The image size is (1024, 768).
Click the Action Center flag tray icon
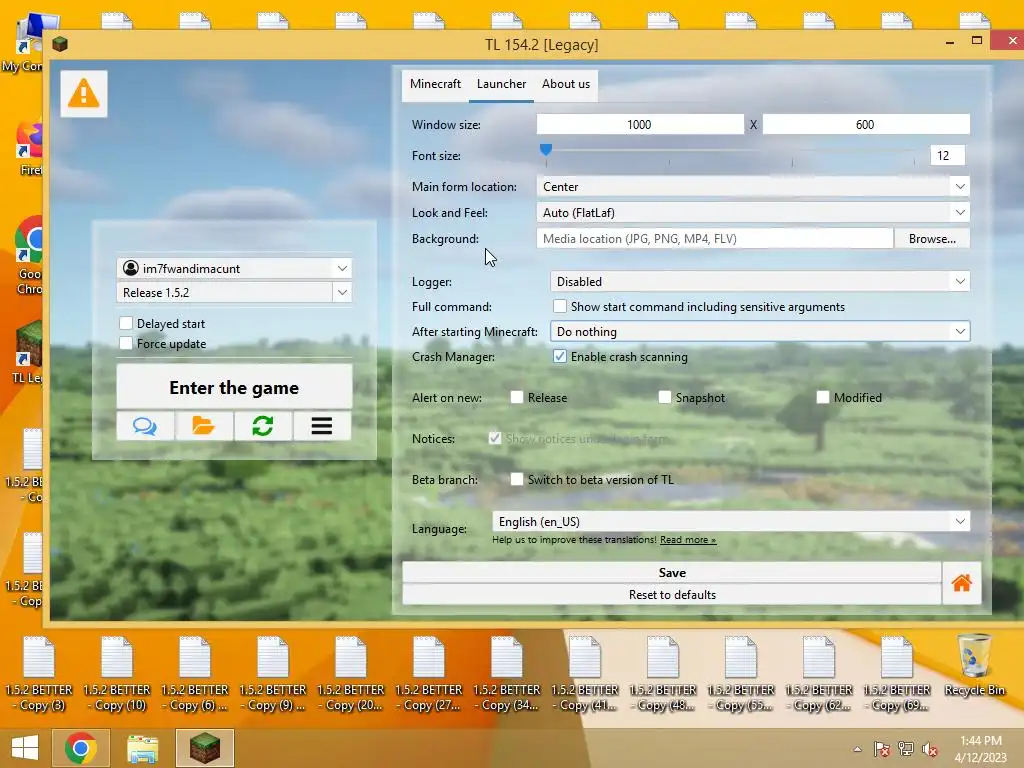coord(882,749)
